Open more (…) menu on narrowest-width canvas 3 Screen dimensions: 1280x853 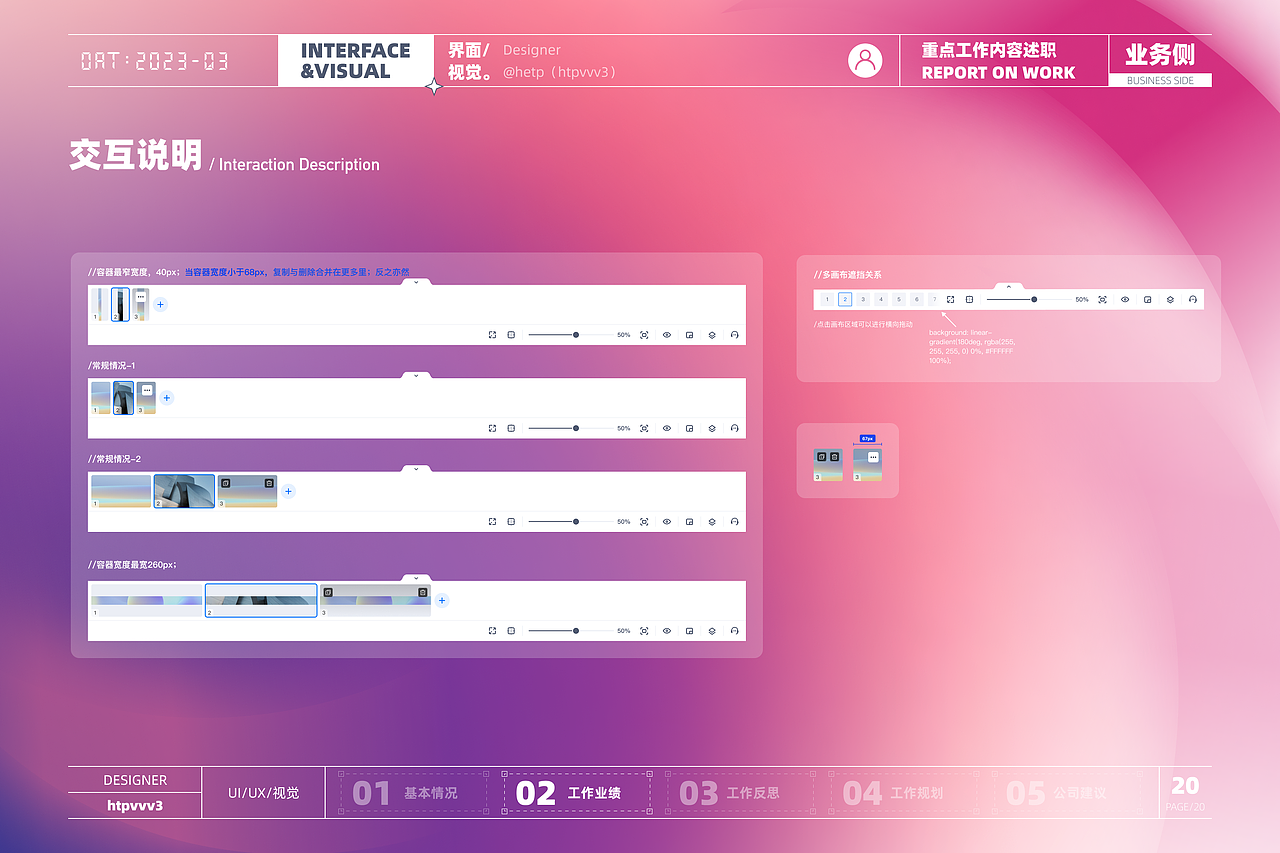click(141, 297)
